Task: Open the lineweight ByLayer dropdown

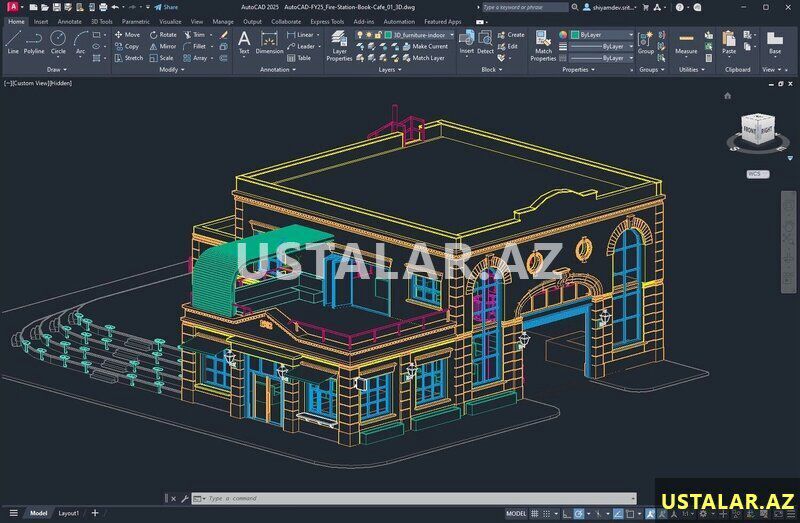Action: coord(602,46)
